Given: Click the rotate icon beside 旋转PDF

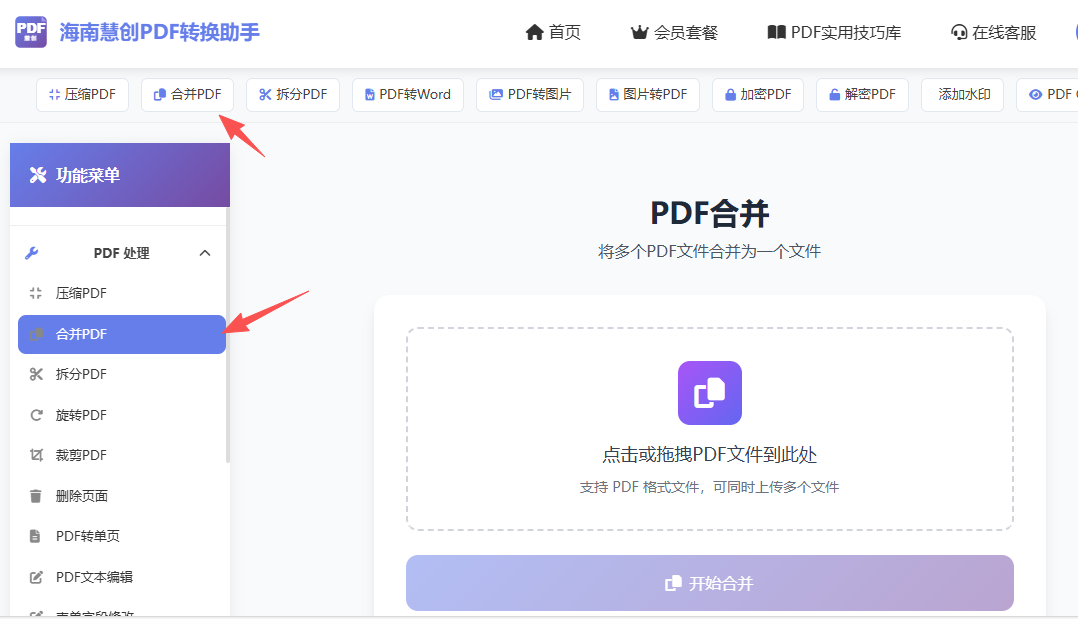Looking at the screenshot, I should click(x=36, y=415).
